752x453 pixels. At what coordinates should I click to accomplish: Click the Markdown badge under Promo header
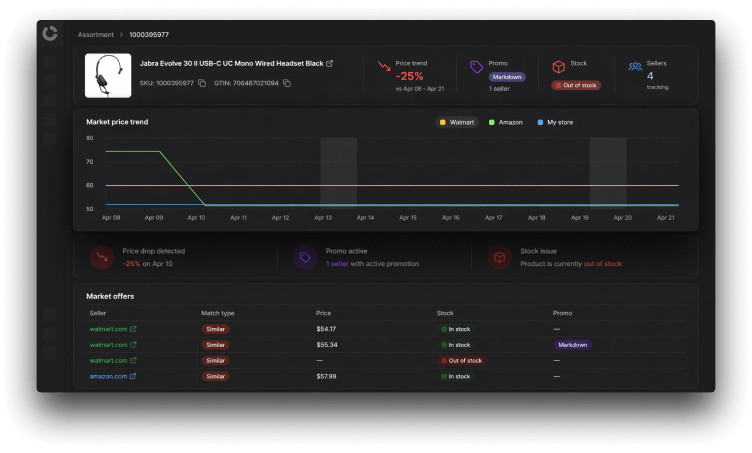(x=507, y=77)
